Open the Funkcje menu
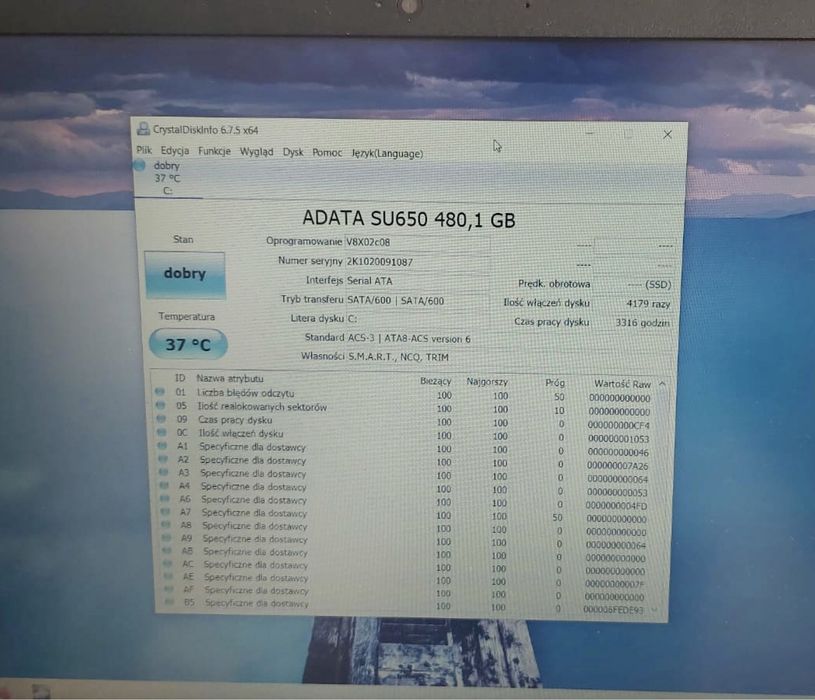Viewport: 815px width, 700px height. 214,151
